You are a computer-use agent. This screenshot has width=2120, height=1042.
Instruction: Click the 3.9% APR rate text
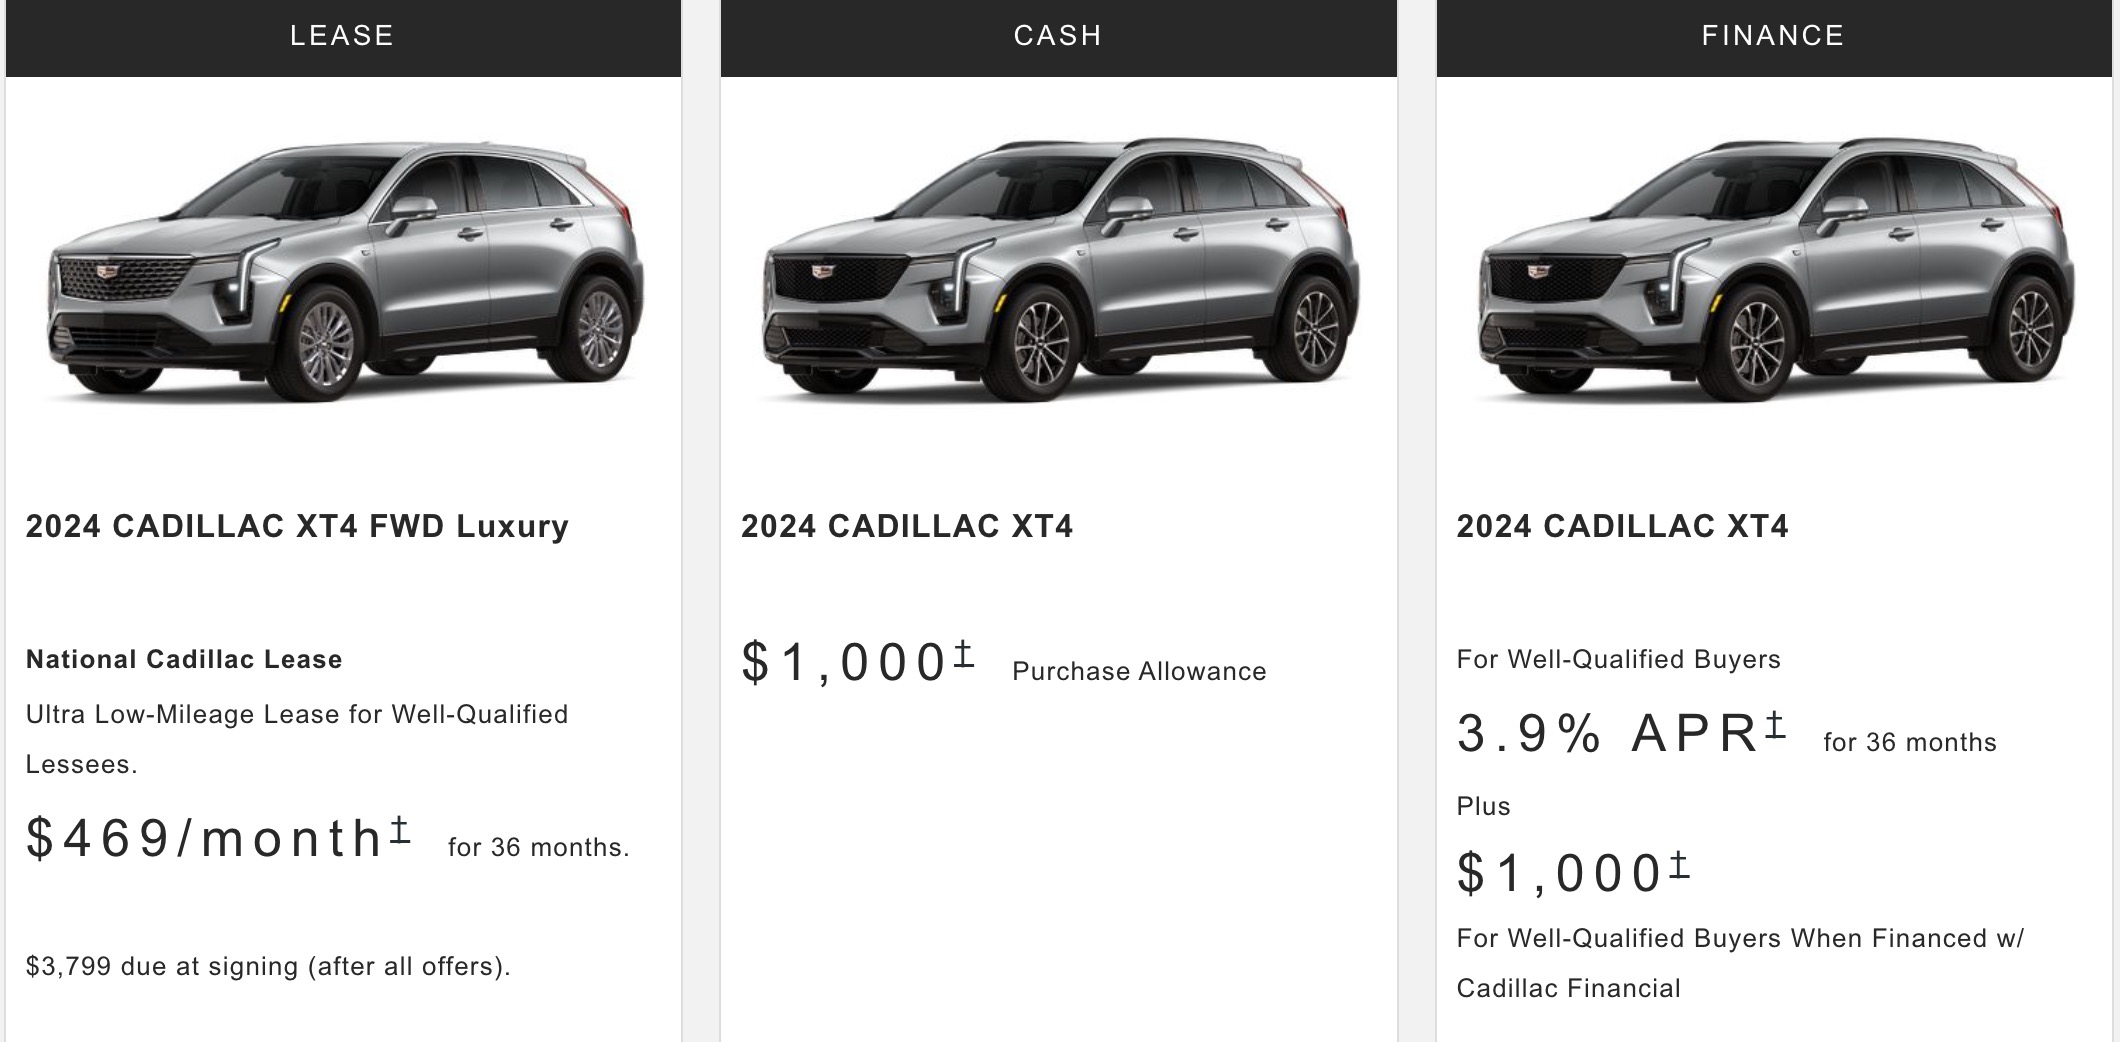1608,733
